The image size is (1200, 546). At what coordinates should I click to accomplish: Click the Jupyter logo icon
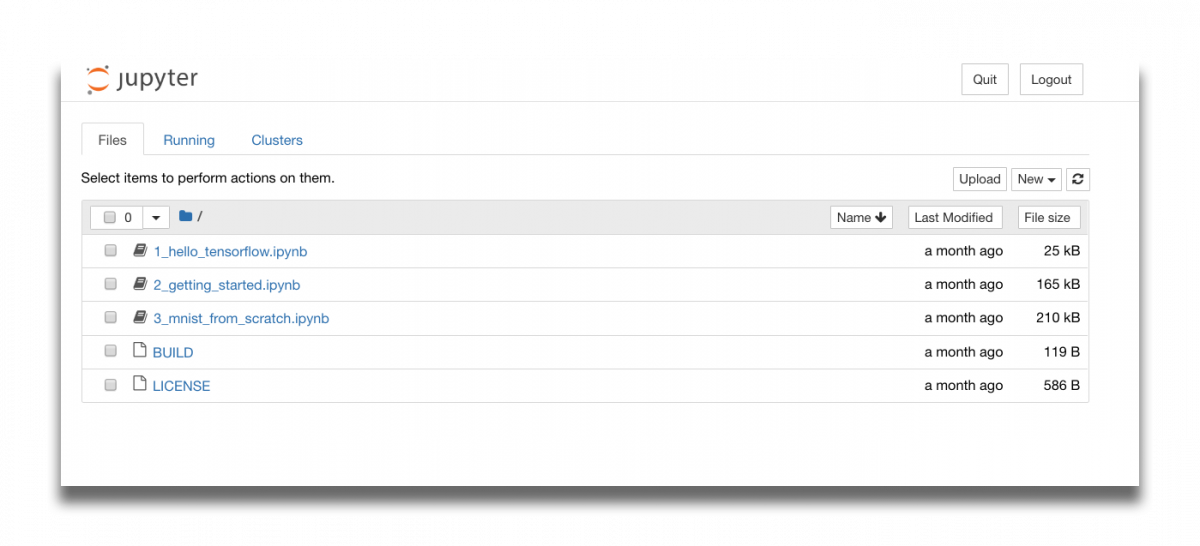[x=98, y=80]
